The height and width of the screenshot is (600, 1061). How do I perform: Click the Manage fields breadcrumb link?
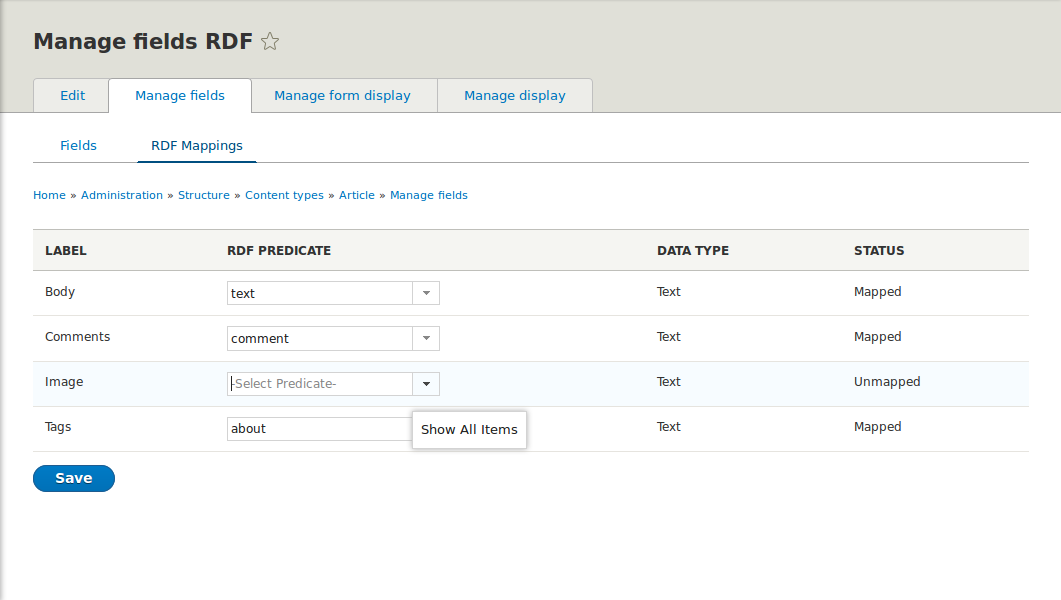pyautogui.click(x=429, y=196)
